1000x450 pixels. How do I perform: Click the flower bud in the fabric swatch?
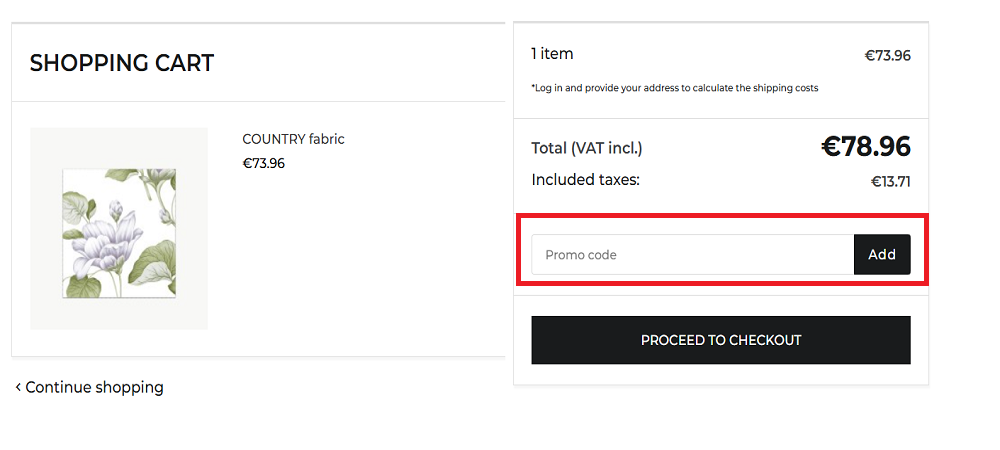(115, 209)
